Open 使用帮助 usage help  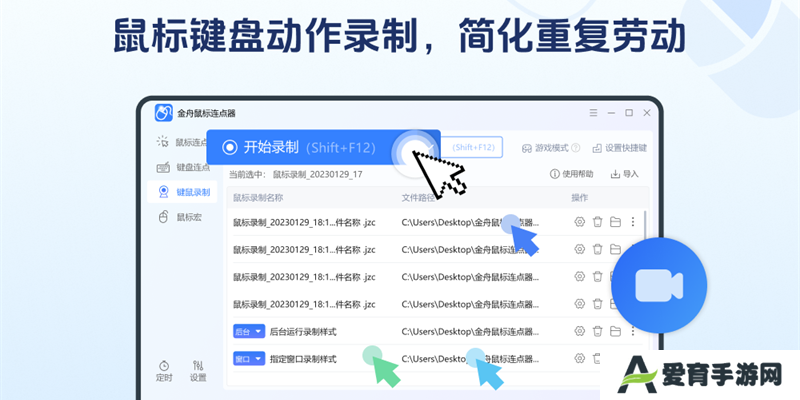571,174
